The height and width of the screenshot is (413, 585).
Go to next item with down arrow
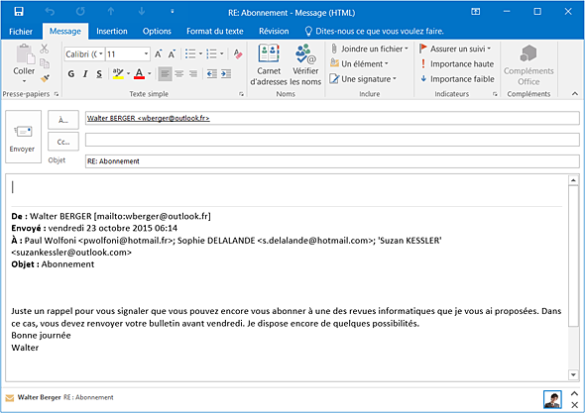pos(142,12)
